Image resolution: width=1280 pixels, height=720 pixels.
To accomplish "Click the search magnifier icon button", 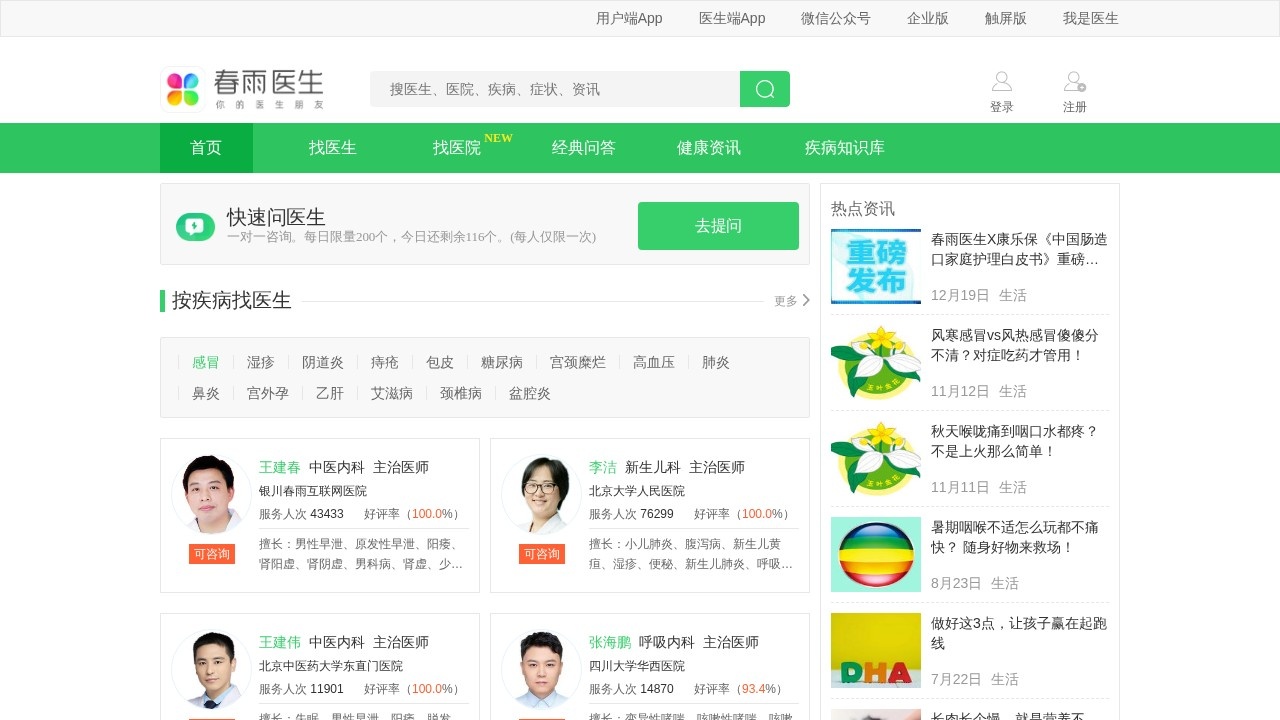I will click(765, 89).
